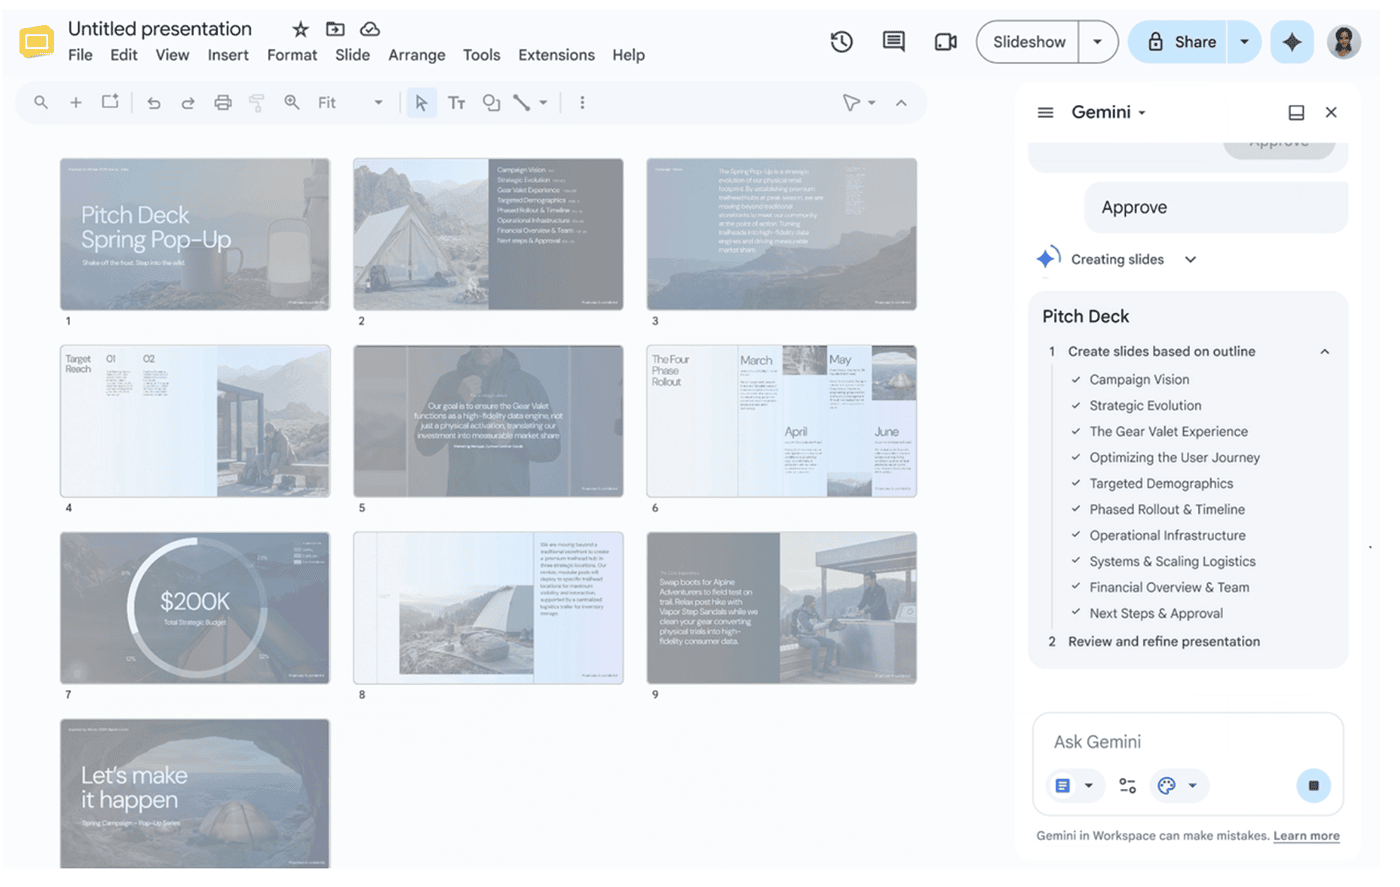Add a new slide with plus icon
The image size is (1400, 887).
(x=76, y=102)
